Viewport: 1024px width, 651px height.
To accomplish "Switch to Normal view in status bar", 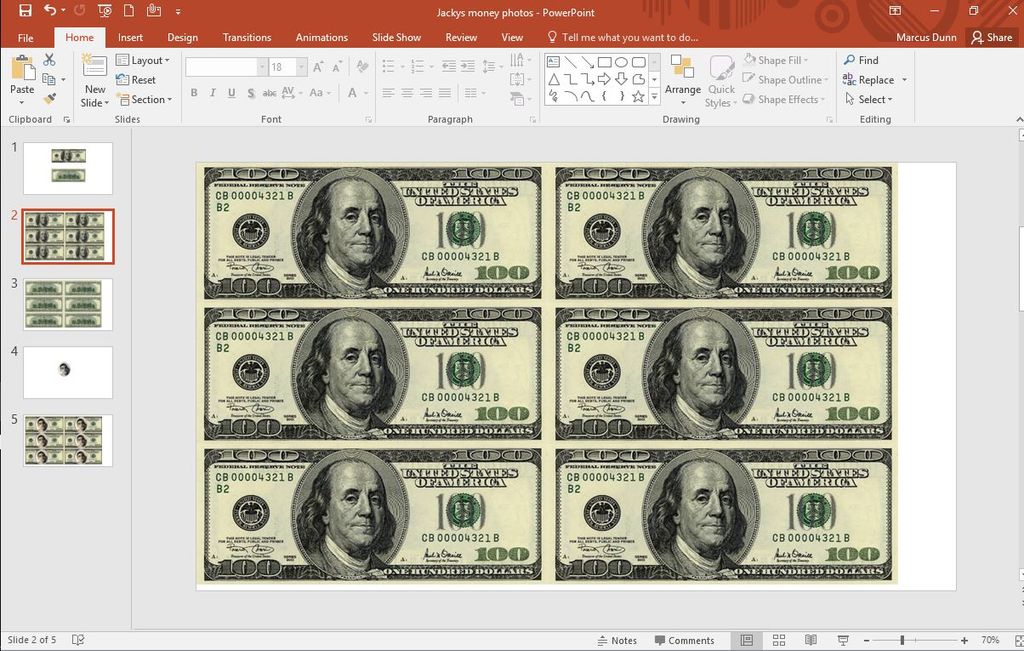I will point(746,640).
